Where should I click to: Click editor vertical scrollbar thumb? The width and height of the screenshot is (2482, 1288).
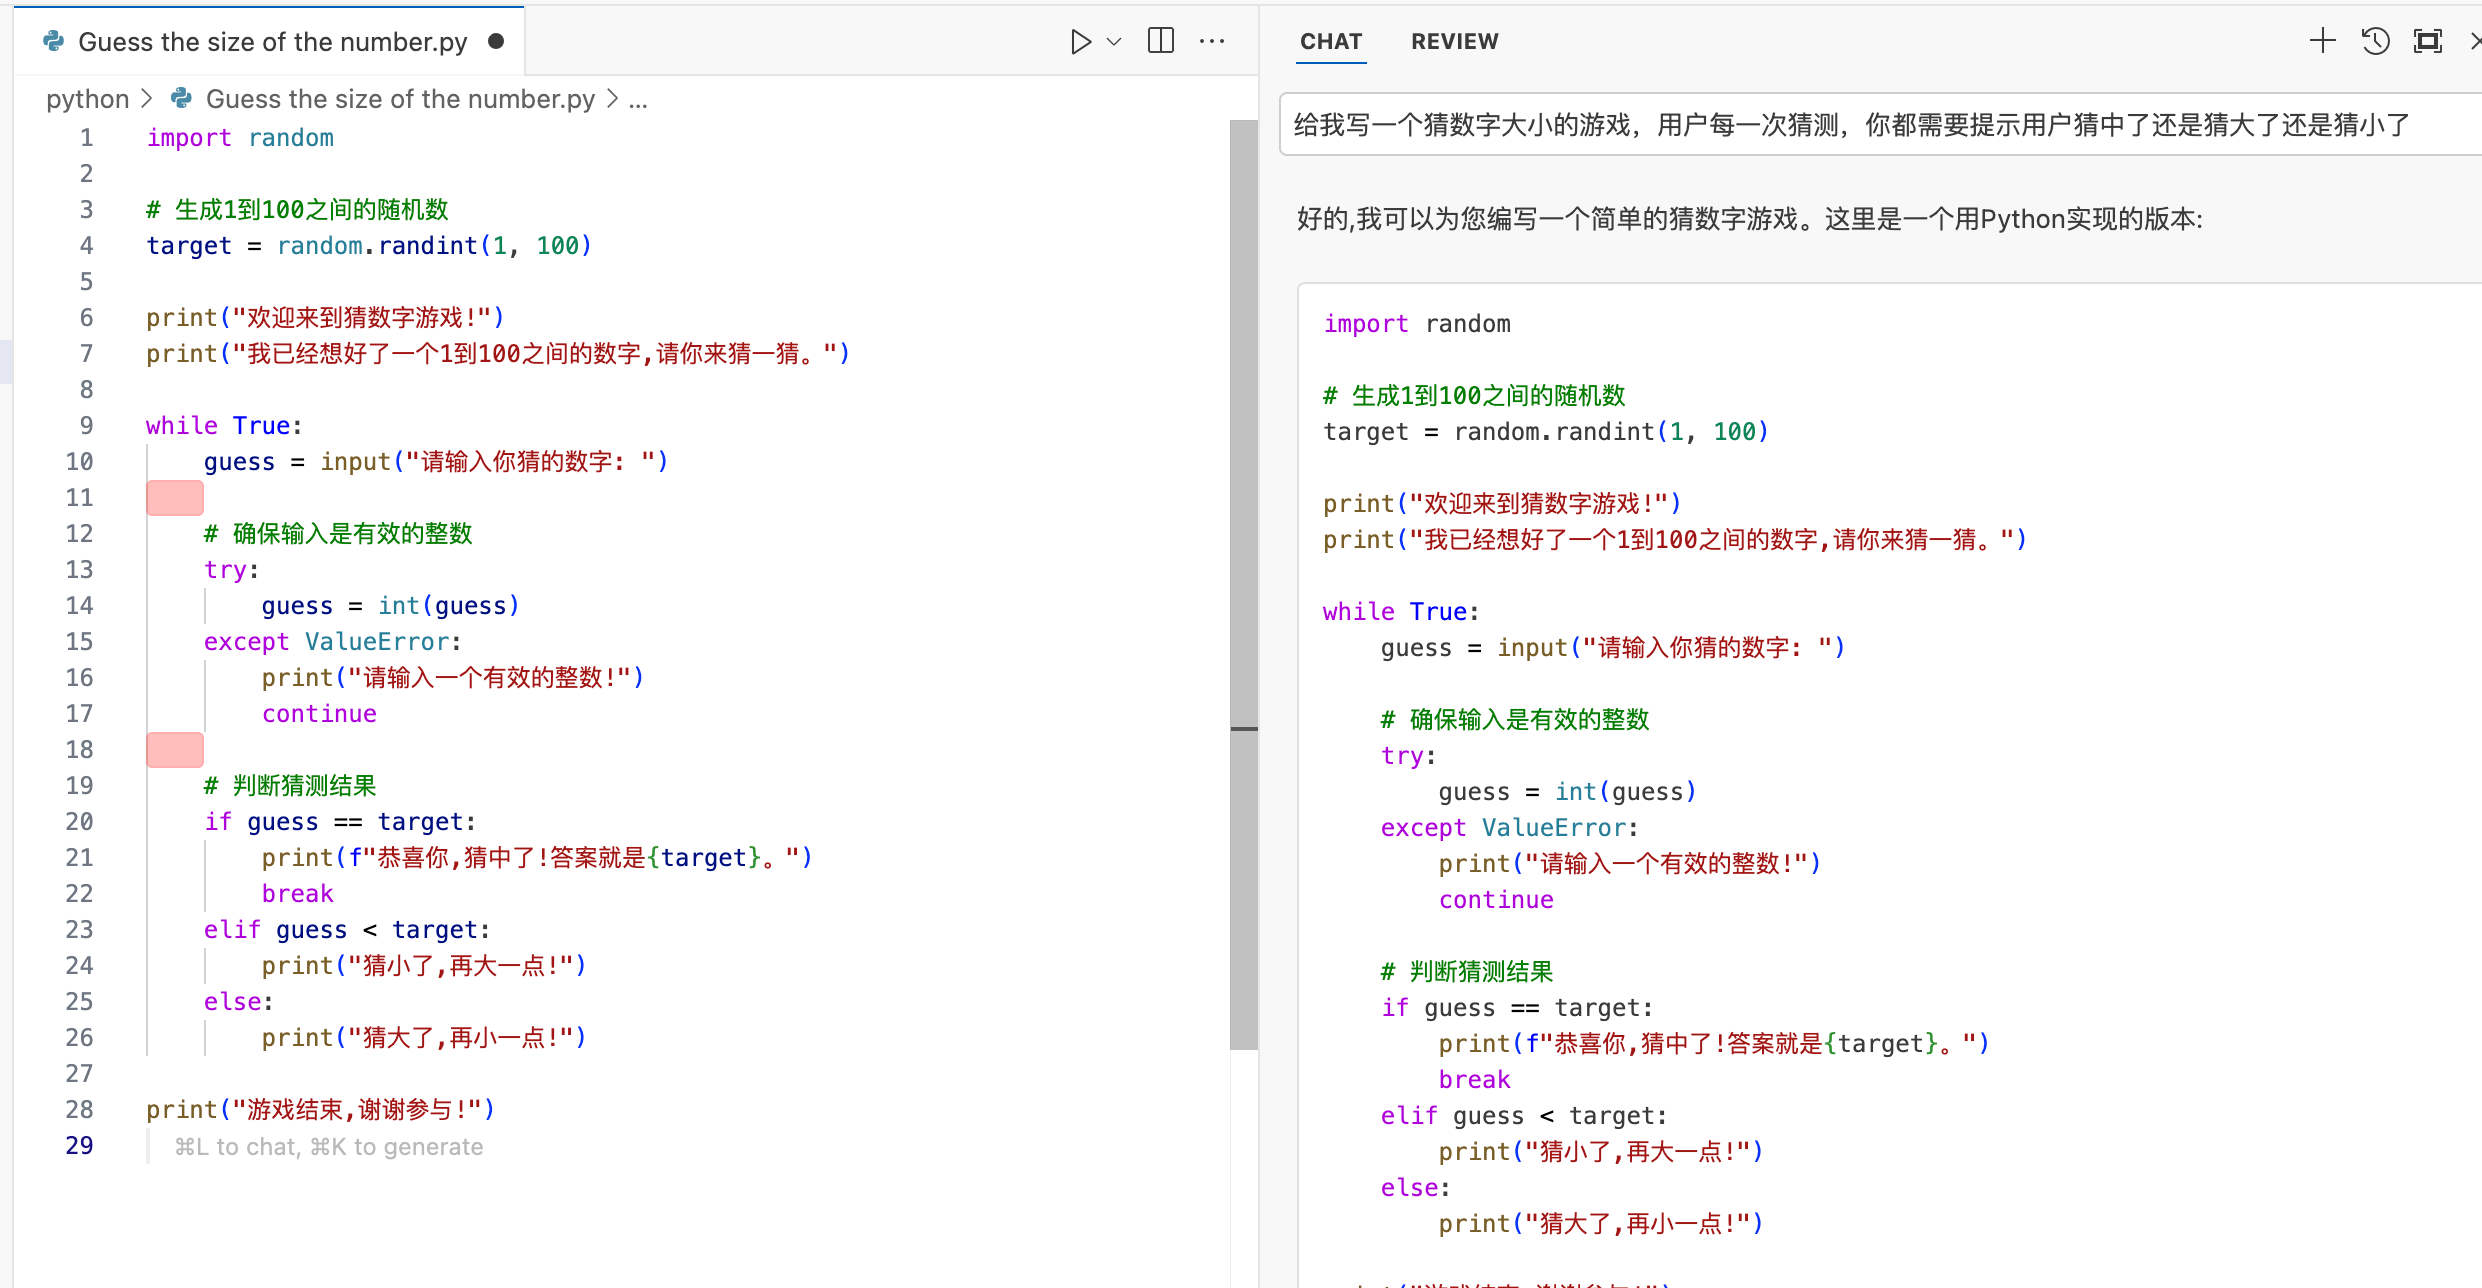coord(1243,585)
